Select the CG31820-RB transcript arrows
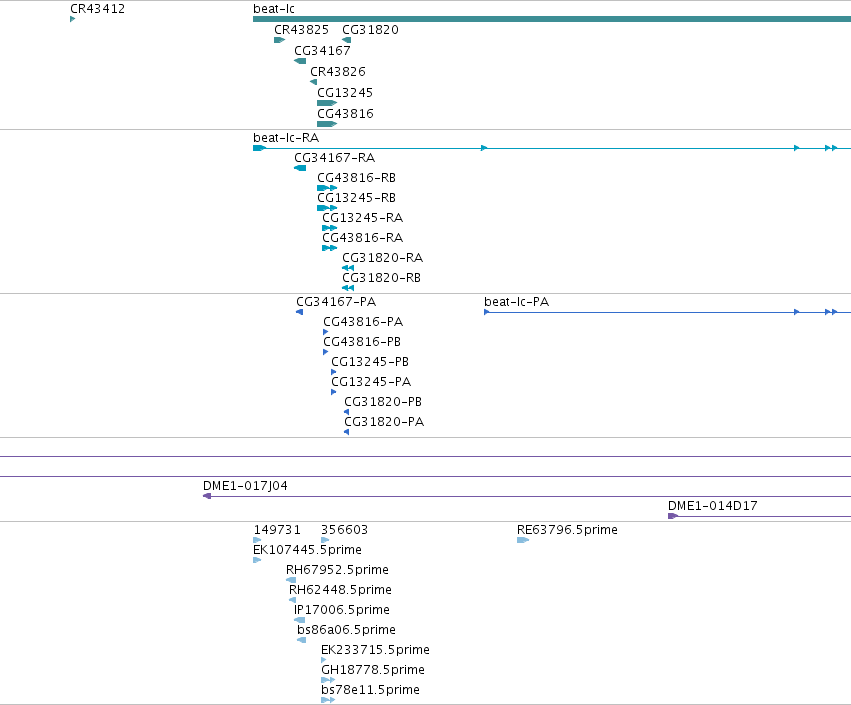The width and height of the screenshot is (851, 705). [x=348, y=288]
